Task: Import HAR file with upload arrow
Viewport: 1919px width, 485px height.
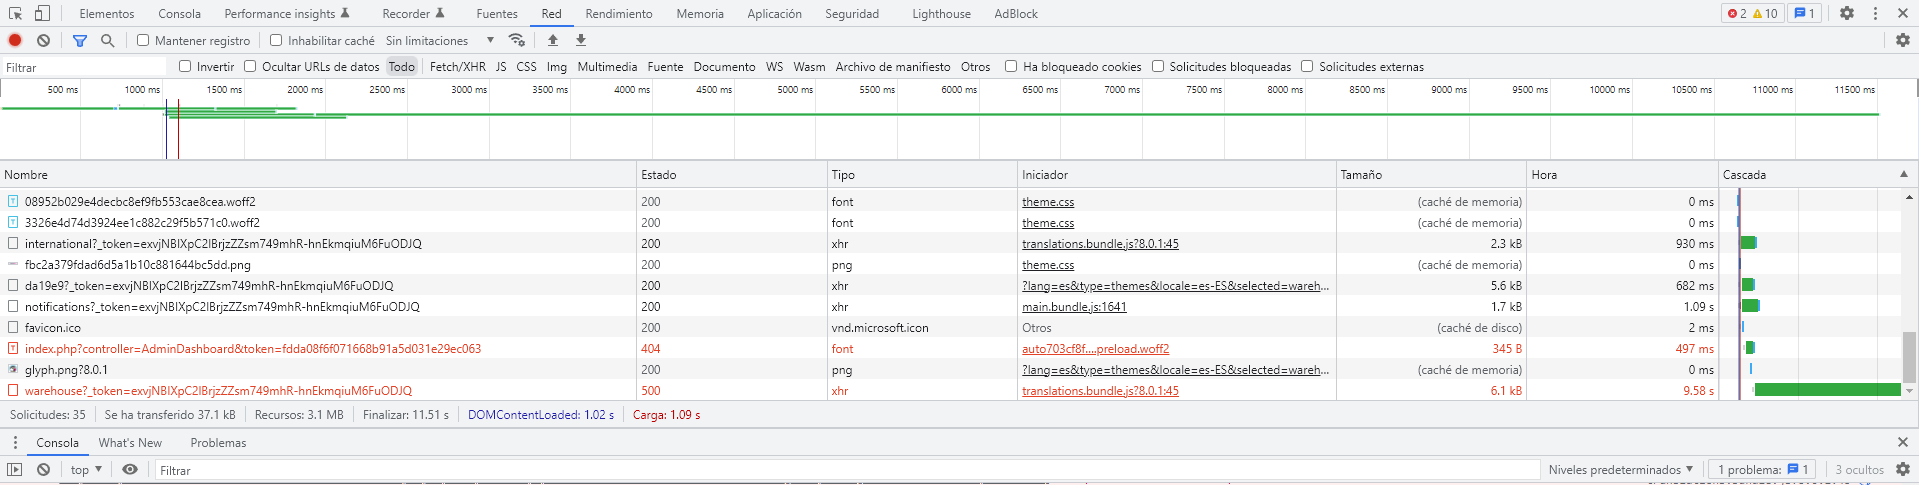Action: pos(553,40)
